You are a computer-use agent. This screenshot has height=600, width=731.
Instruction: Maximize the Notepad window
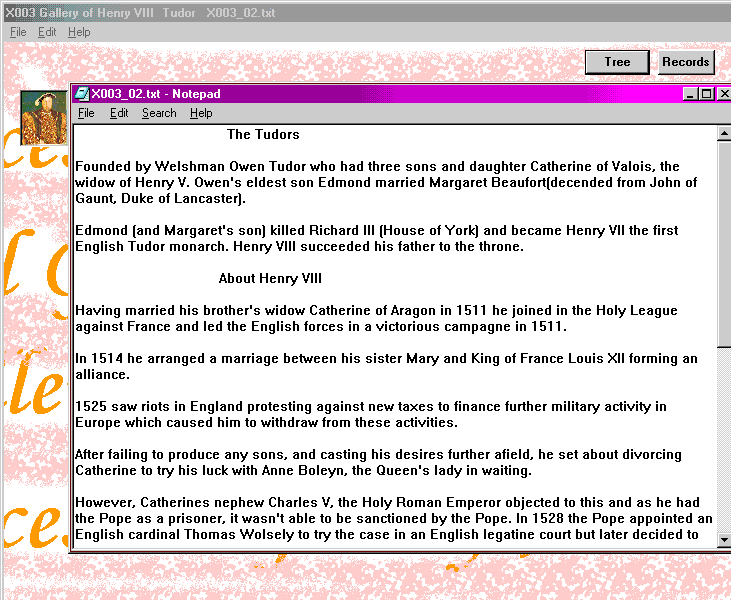click(707, 94)
